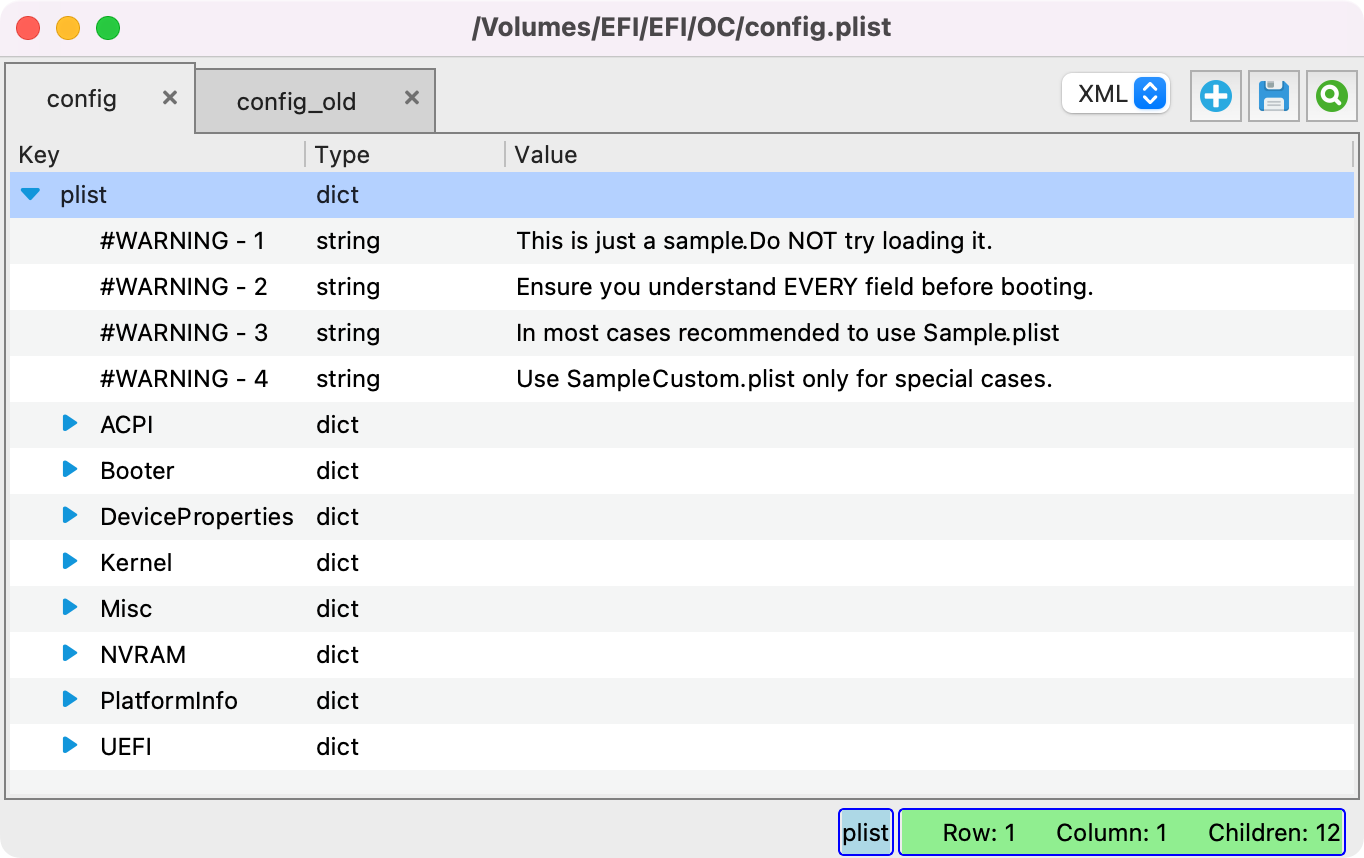Select the NVRAM key label
1364x858 pixels.
point(143,655)
